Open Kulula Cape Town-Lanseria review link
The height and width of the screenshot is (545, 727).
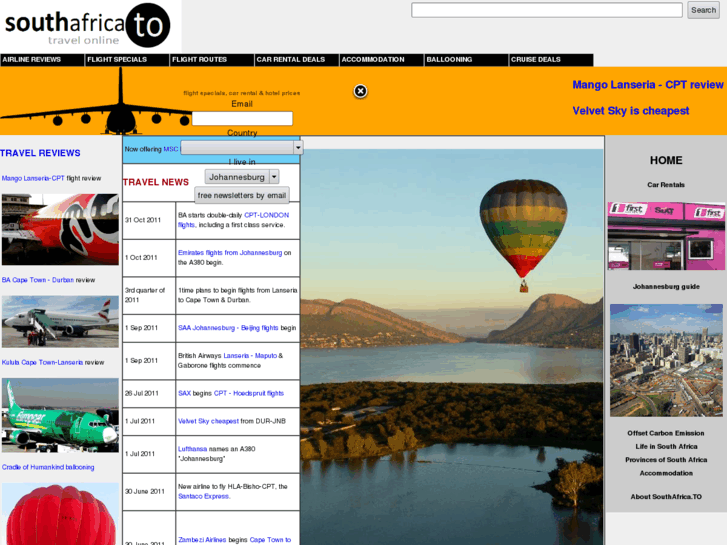42,362
